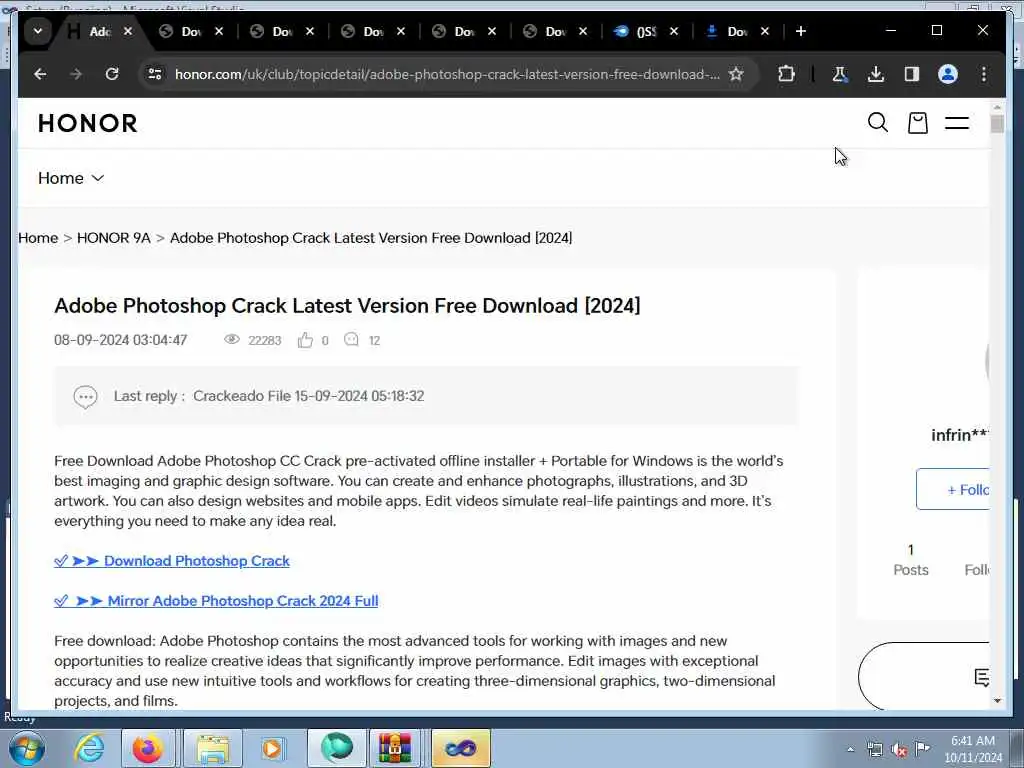Launch Internet Explorer from the taskbar
The height and width of the screenshot is (768, 1024).
[x=89, y=748]
